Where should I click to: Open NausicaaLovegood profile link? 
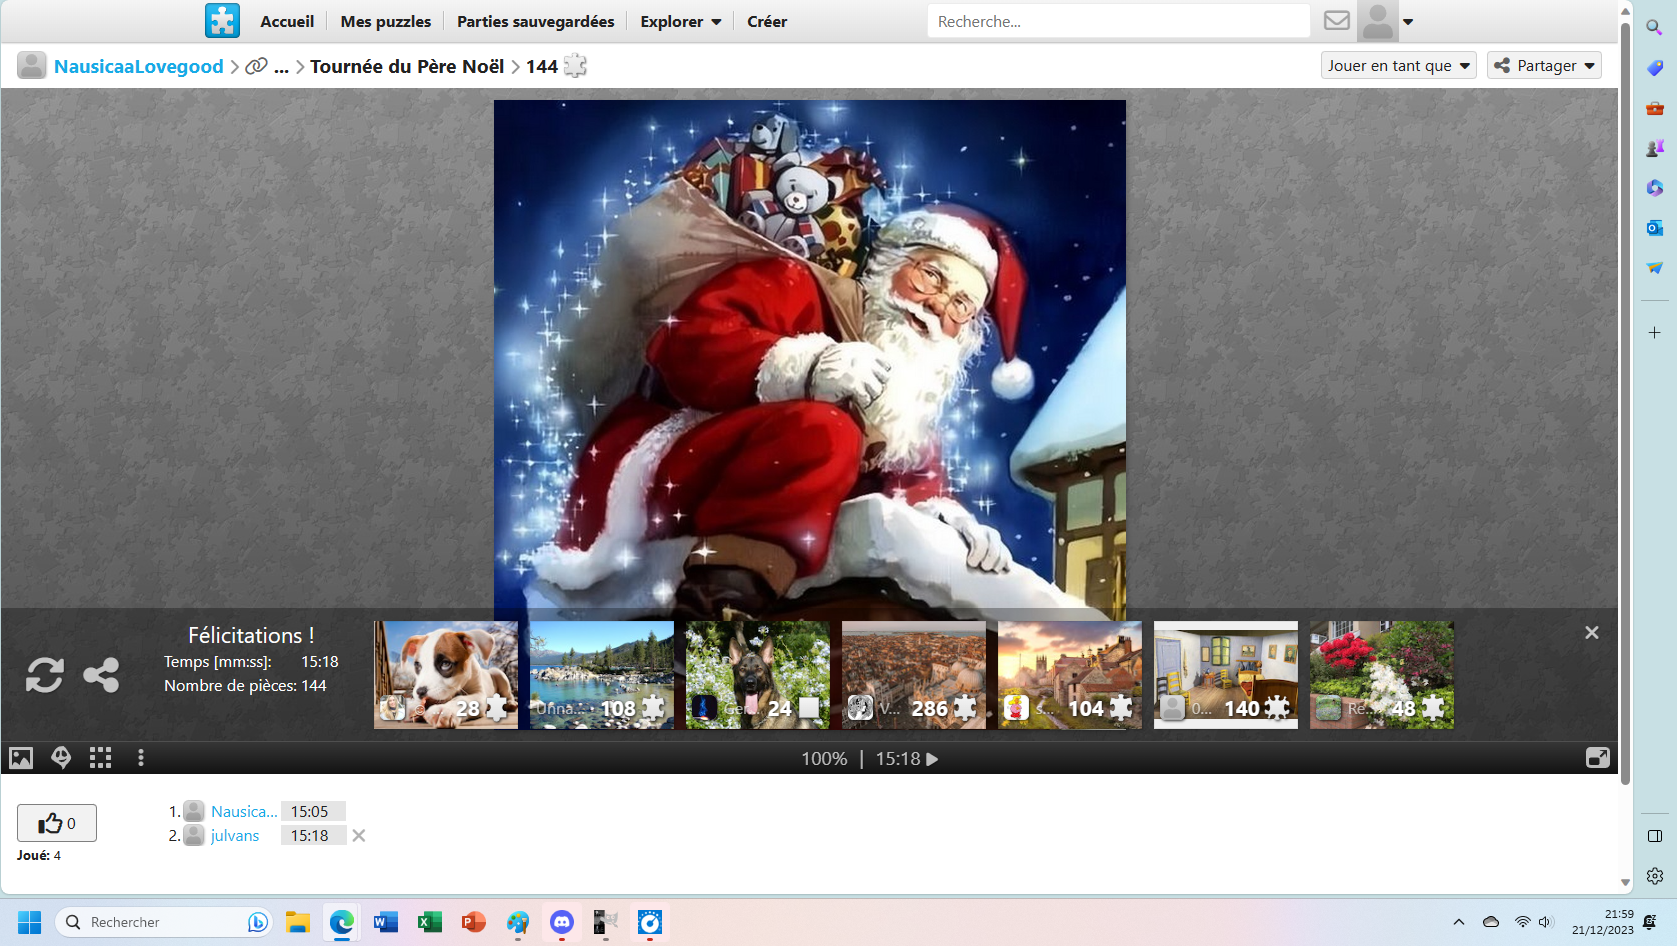(139, 66)
